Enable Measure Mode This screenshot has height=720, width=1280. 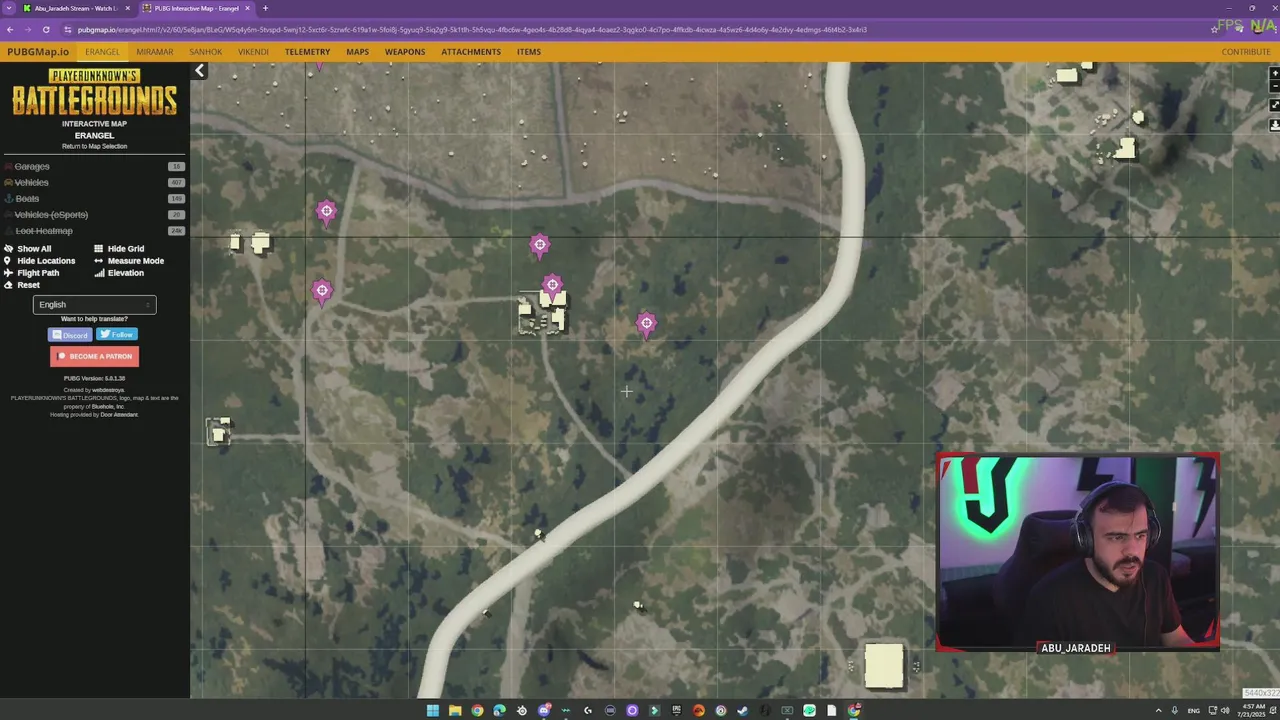pyautogui.click(x=129, y=260)
